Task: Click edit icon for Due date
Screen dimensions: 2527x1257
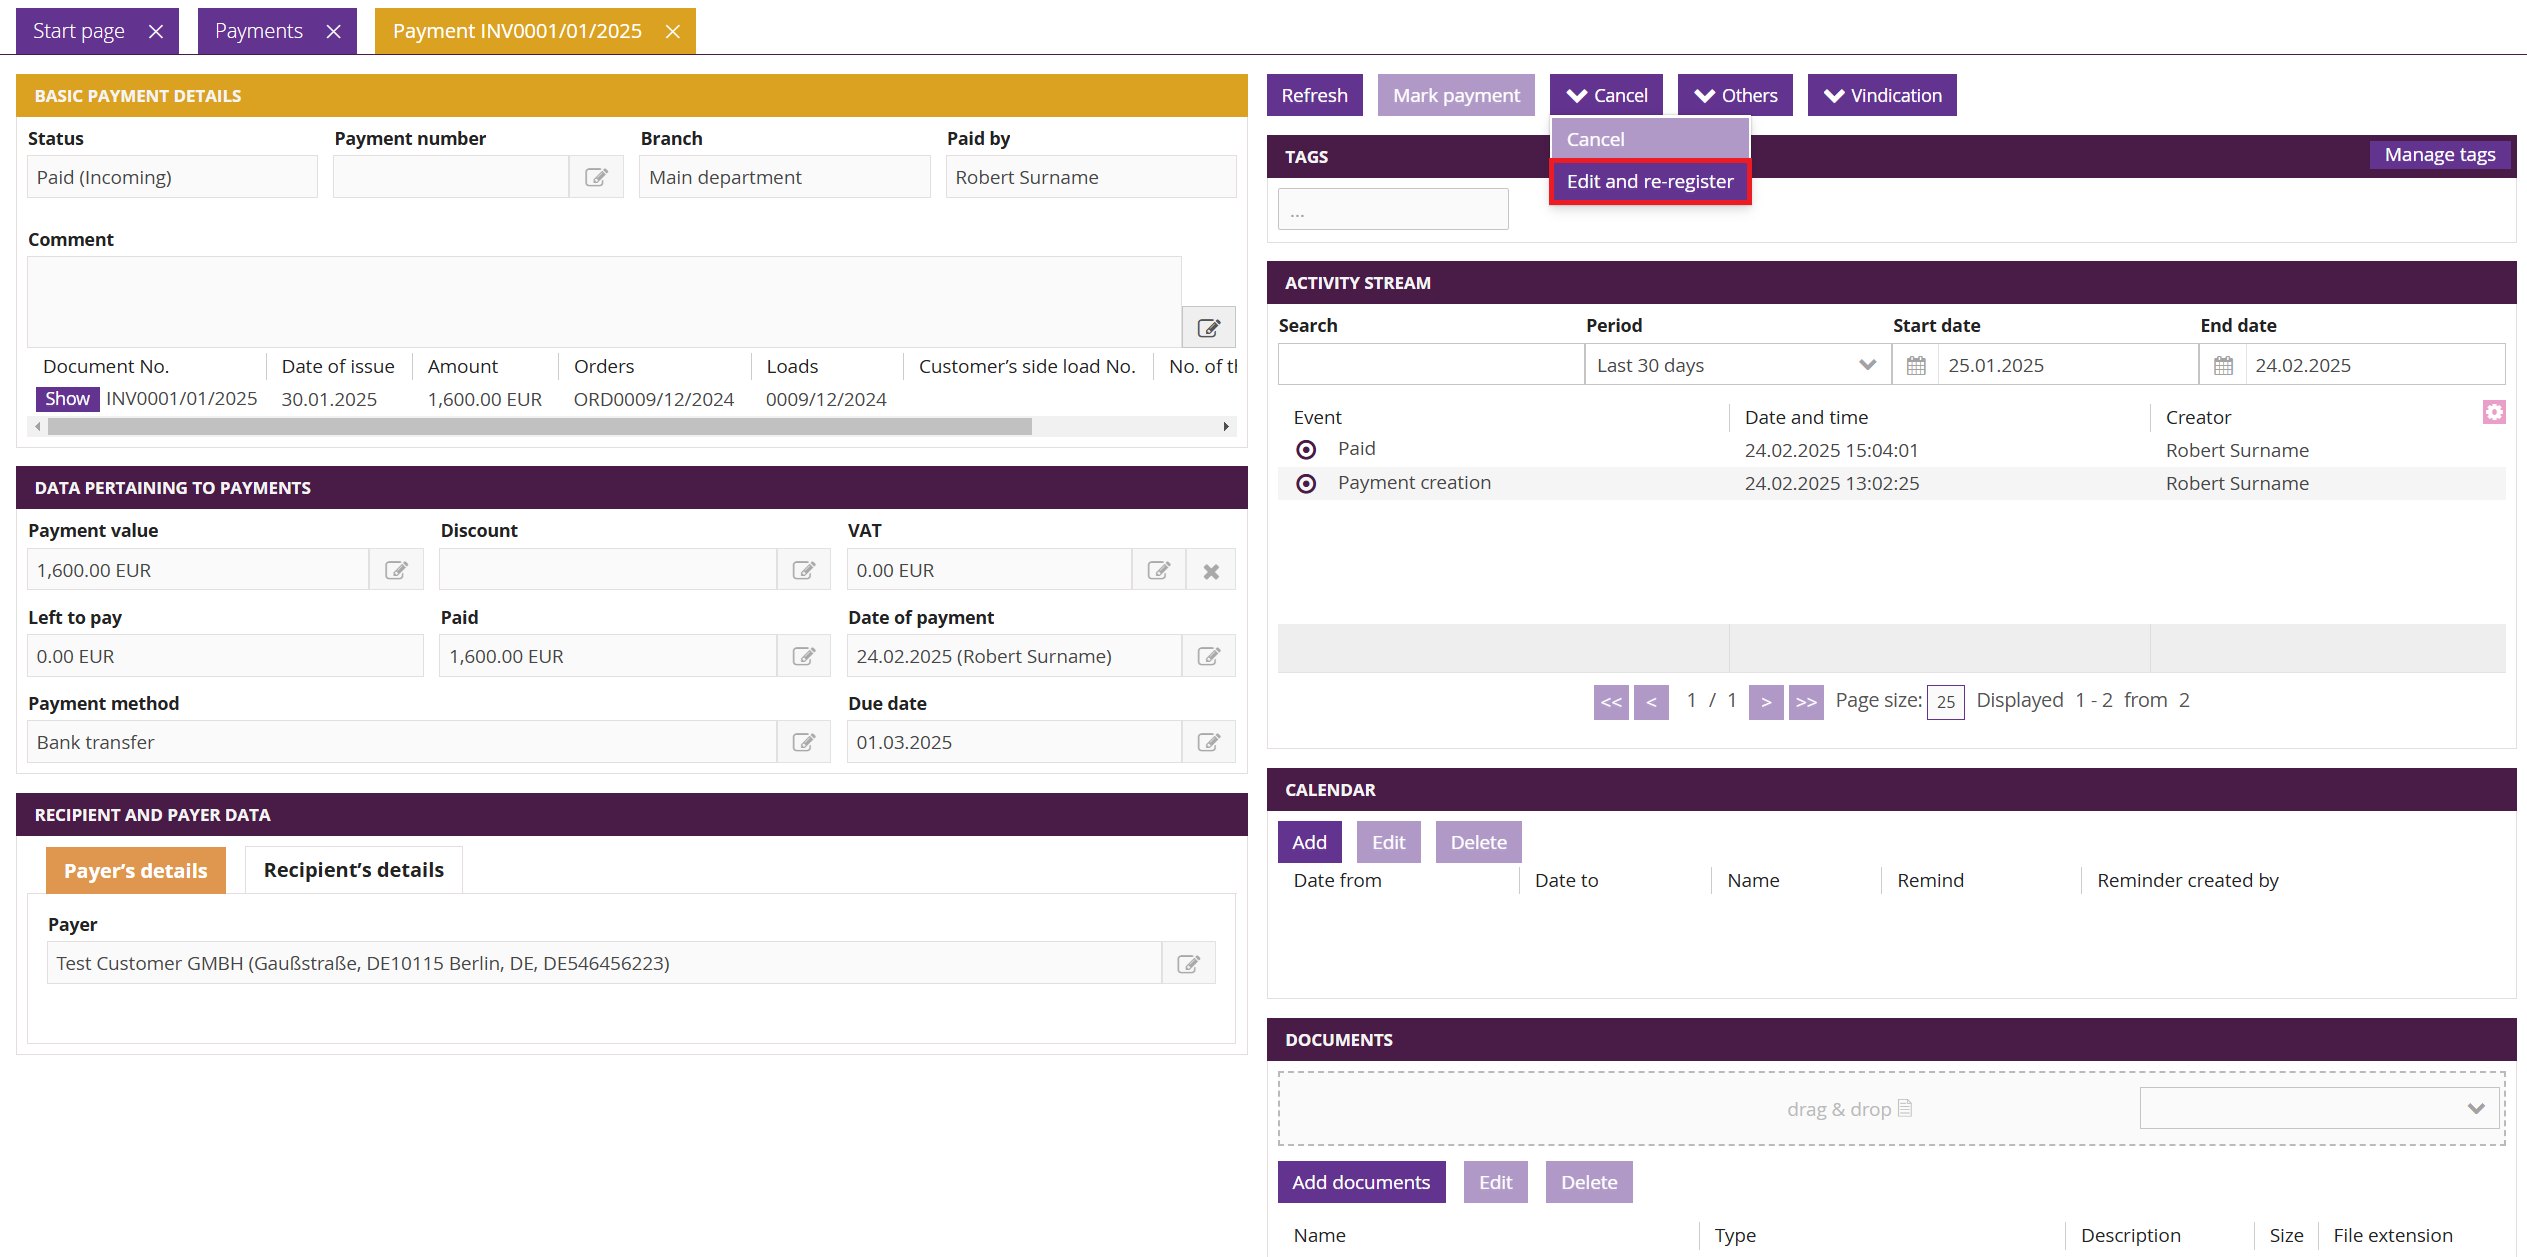Action: pyautogui.click(x=1208, y=742)
